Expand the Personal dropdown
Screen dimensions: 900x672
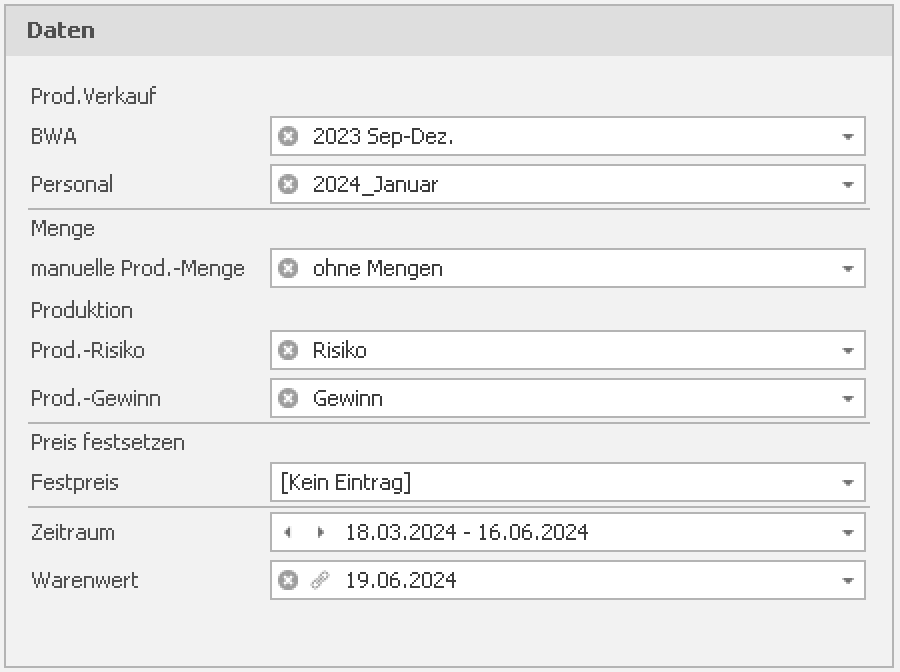[847, 185]
